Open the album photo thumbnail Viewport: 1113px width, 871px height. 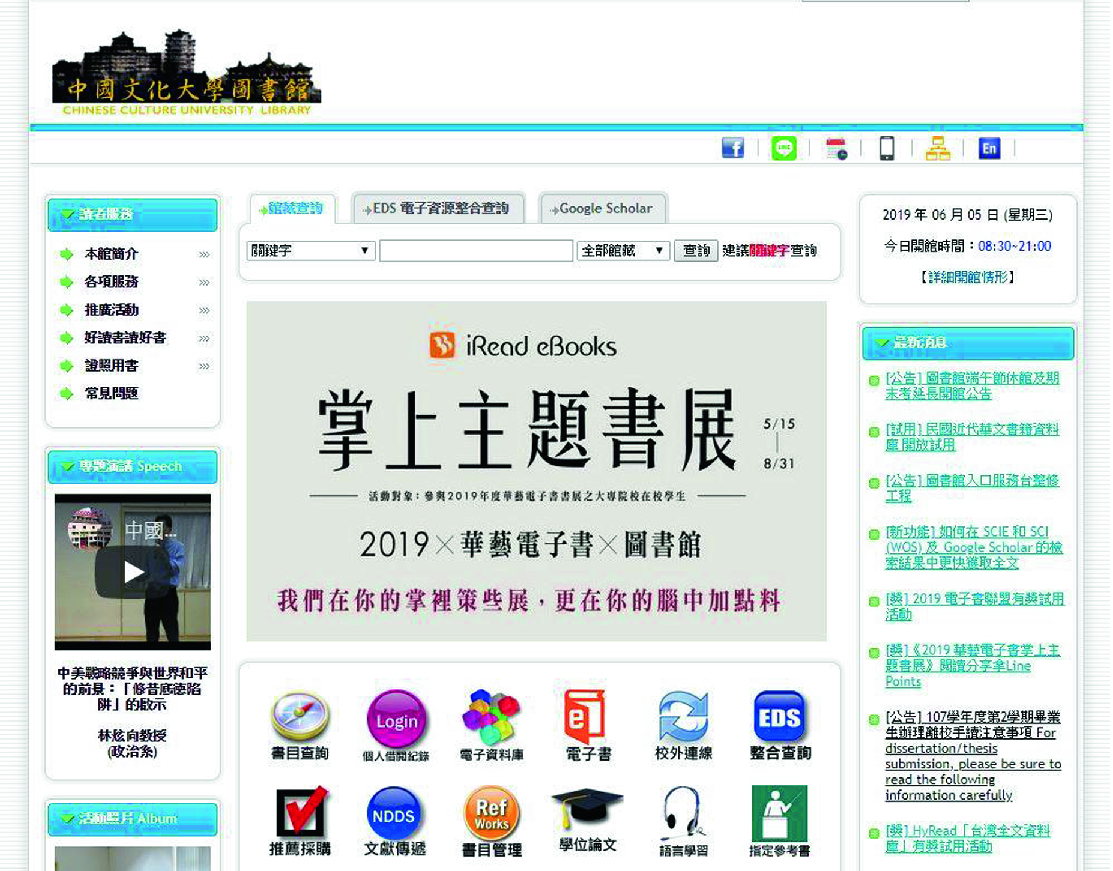pos(133,858)
